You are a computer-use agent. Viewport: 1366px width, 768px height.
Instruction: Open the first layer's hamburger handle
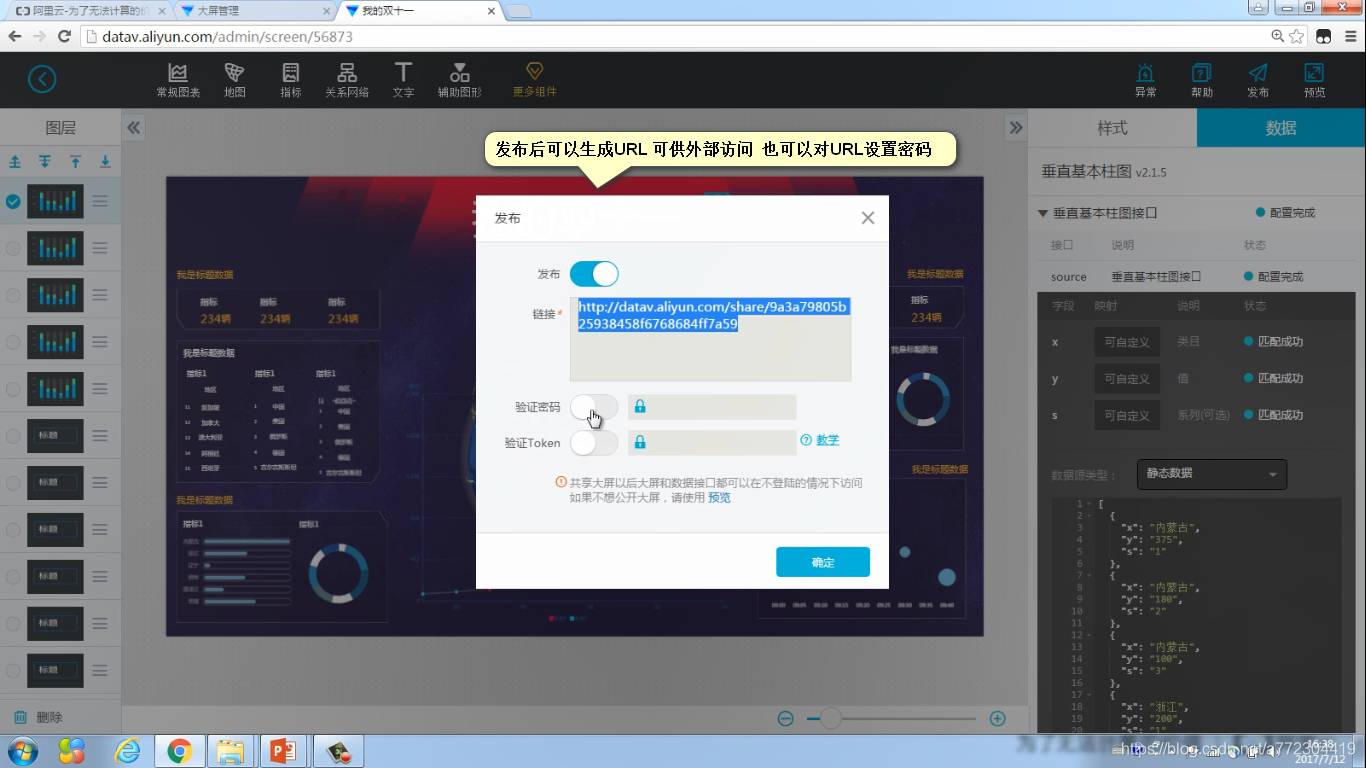[100, 201]
